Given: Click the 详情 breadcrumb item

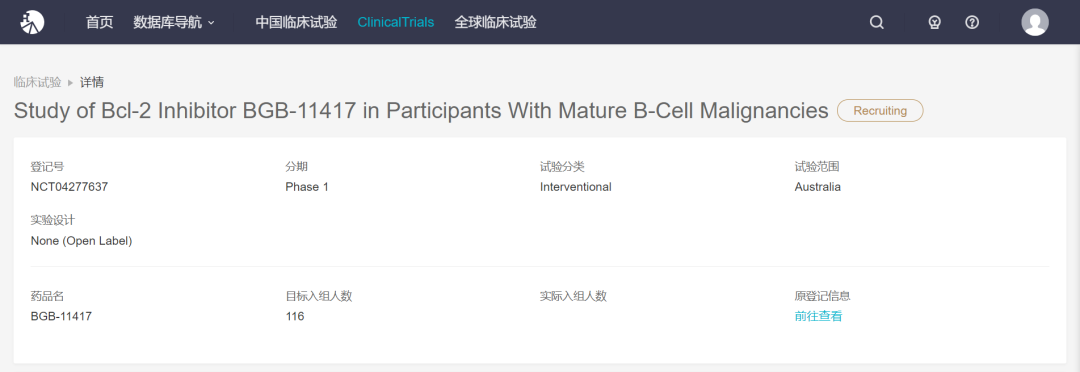Looking at the screenshot, I should coord(92,83).
